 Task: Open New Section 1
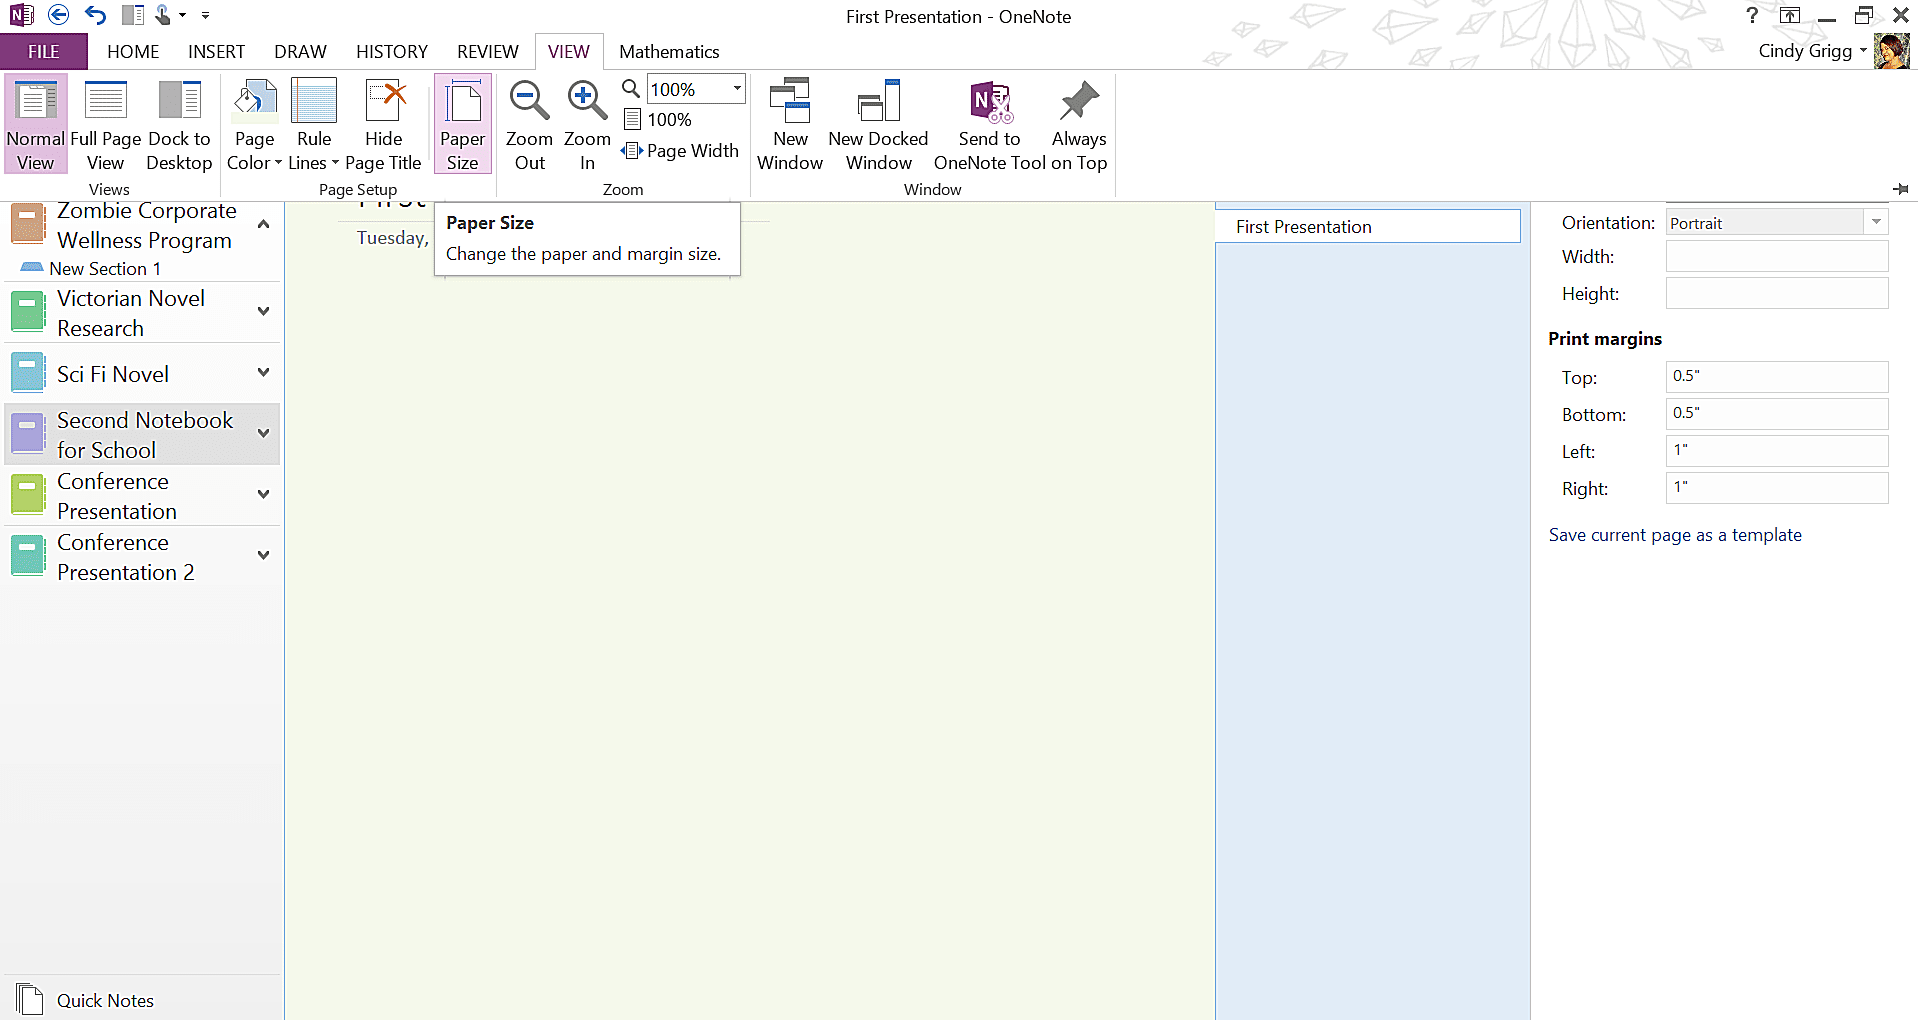104,268
